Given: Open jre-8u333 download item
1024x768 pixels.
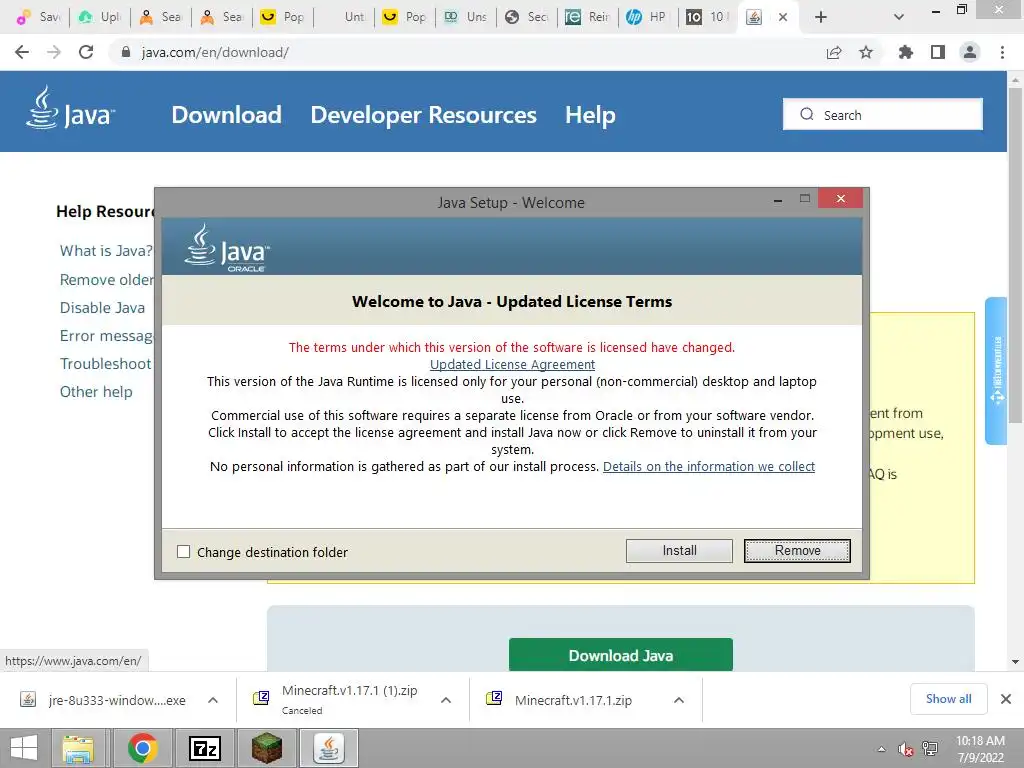Looking at the screenshot, I should tap(103, 700).
